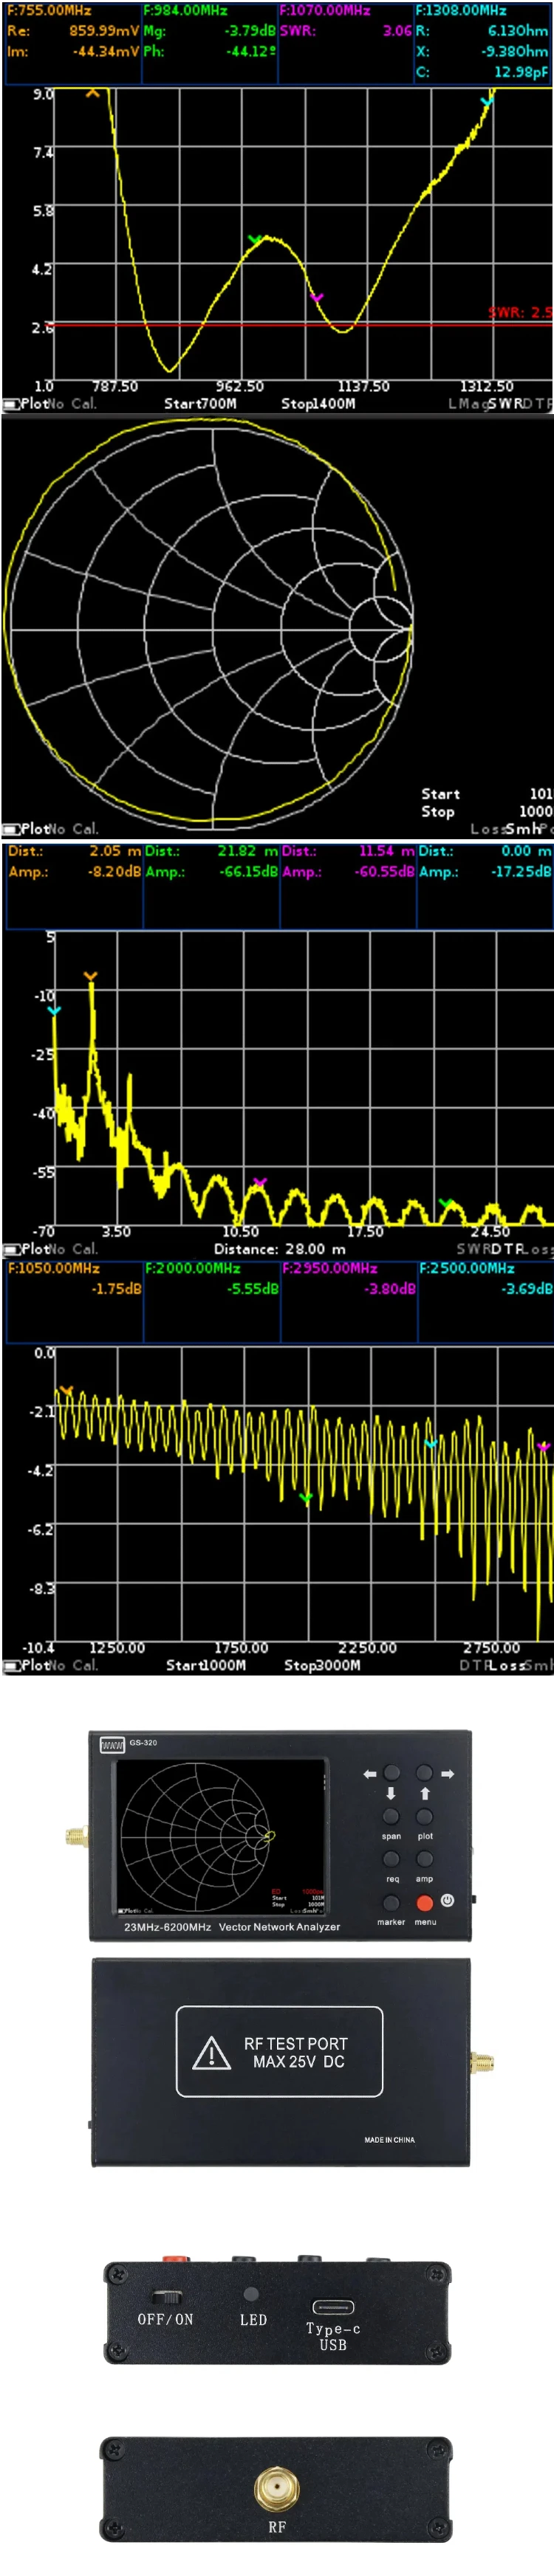
Task: Click the LED indicator on the side panel
Action: [251, 2294]
